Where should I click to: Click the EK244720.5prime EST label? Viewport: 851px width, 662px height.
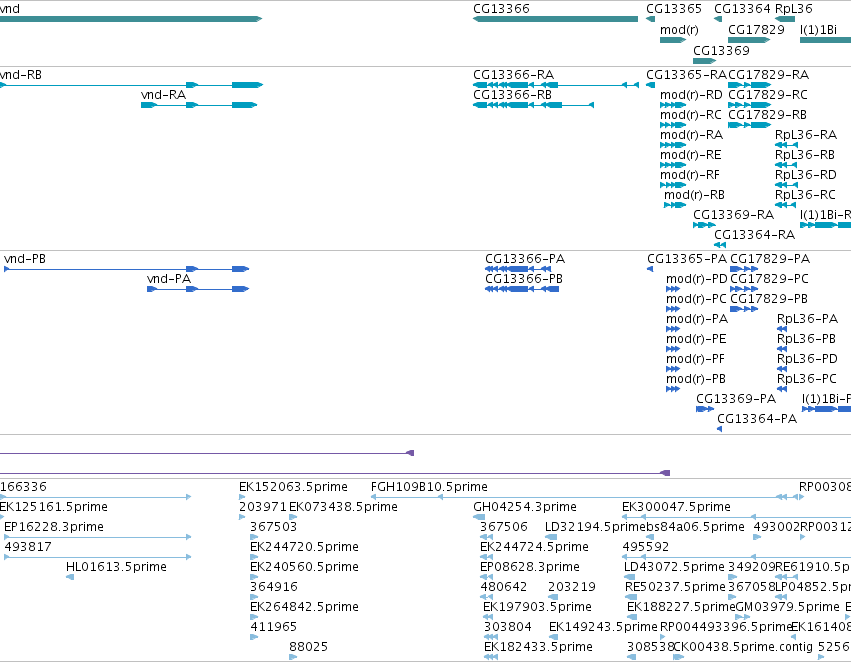[304, 547]
